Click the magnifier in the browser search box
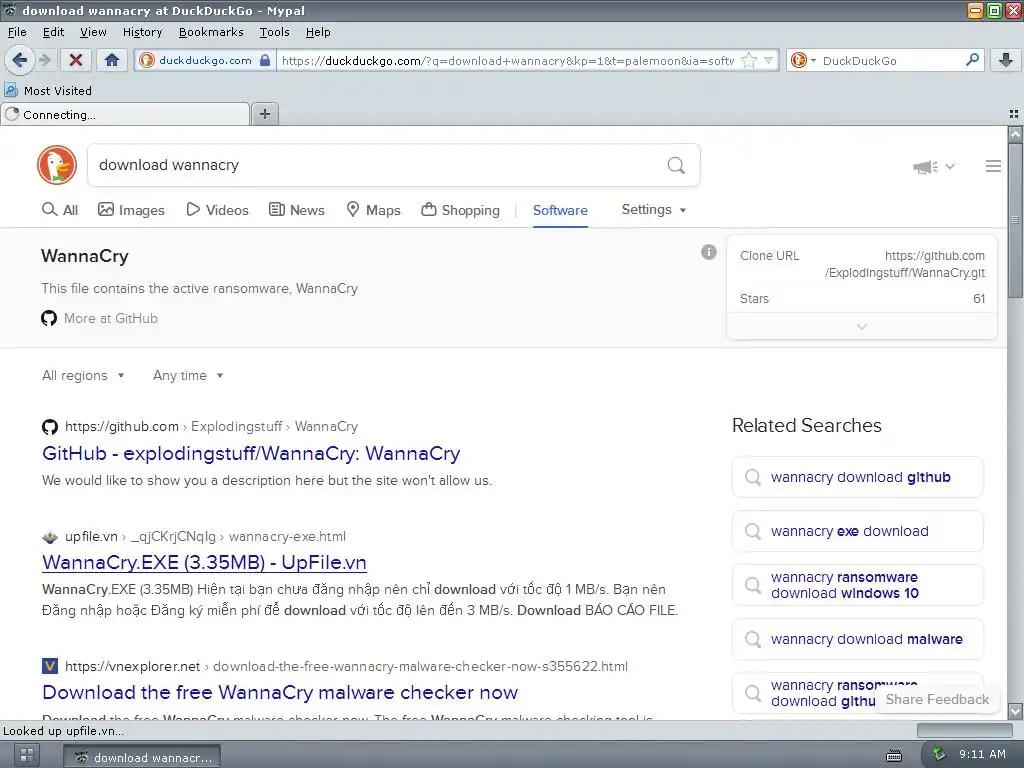The height and width of the screenshot is (768, 1024). 972,60
